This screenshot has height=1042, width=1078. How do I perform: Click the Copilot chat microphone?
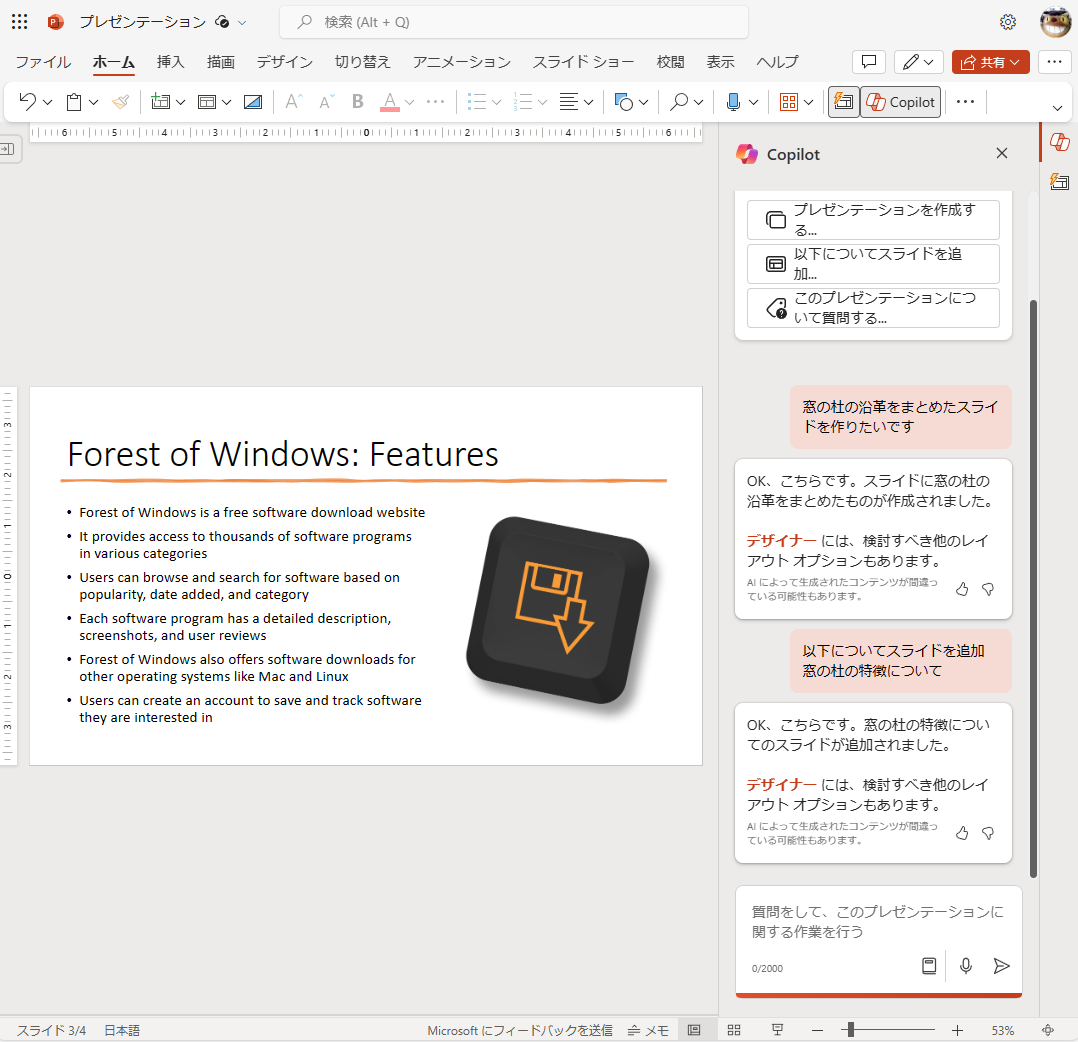click(966, 966)
